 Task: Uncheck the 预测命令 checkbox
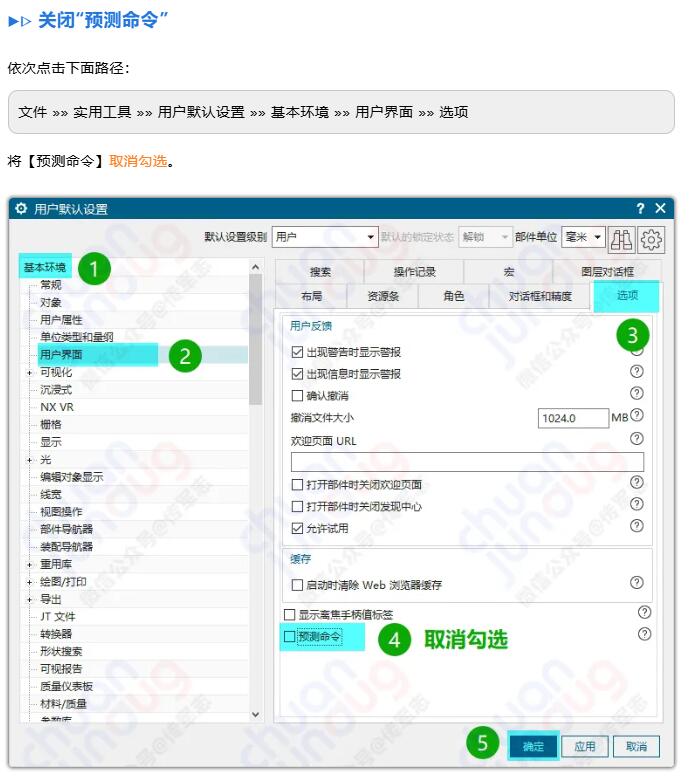click(x=291, y=636)
